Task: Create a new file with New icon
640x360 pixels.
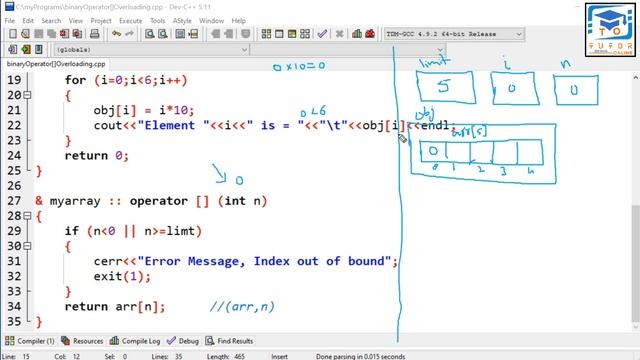Action: click(13, 34)
